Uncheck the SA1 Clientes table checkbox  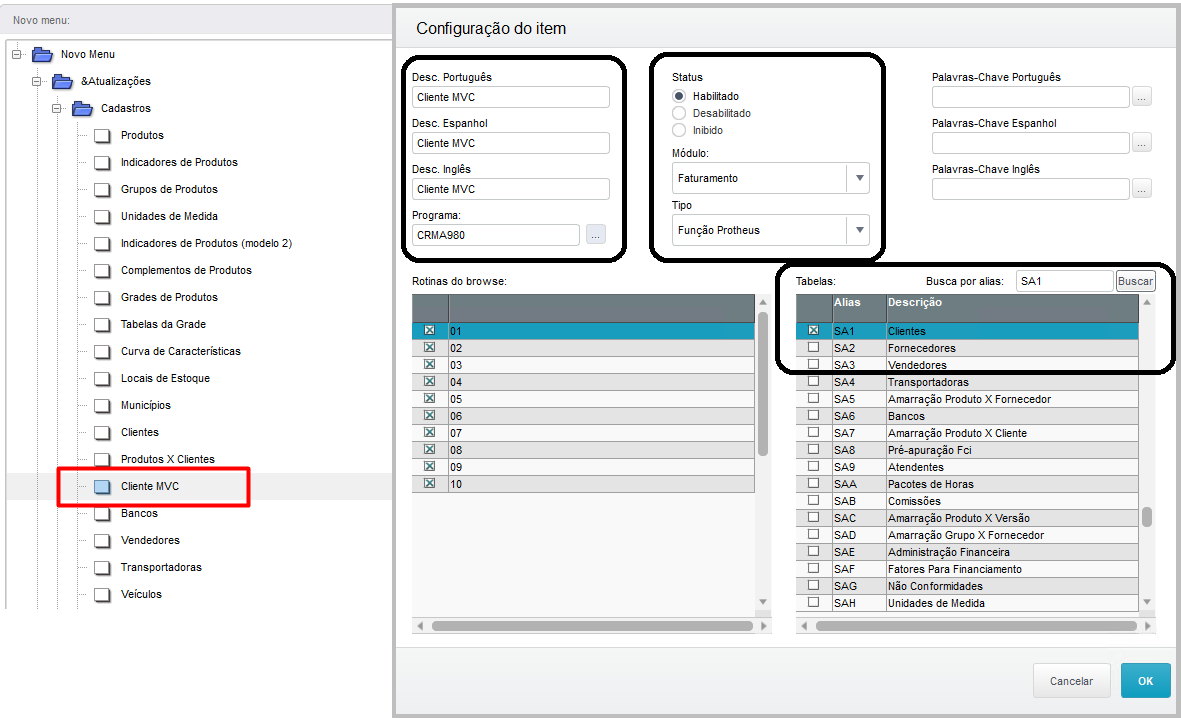[813, 330]
